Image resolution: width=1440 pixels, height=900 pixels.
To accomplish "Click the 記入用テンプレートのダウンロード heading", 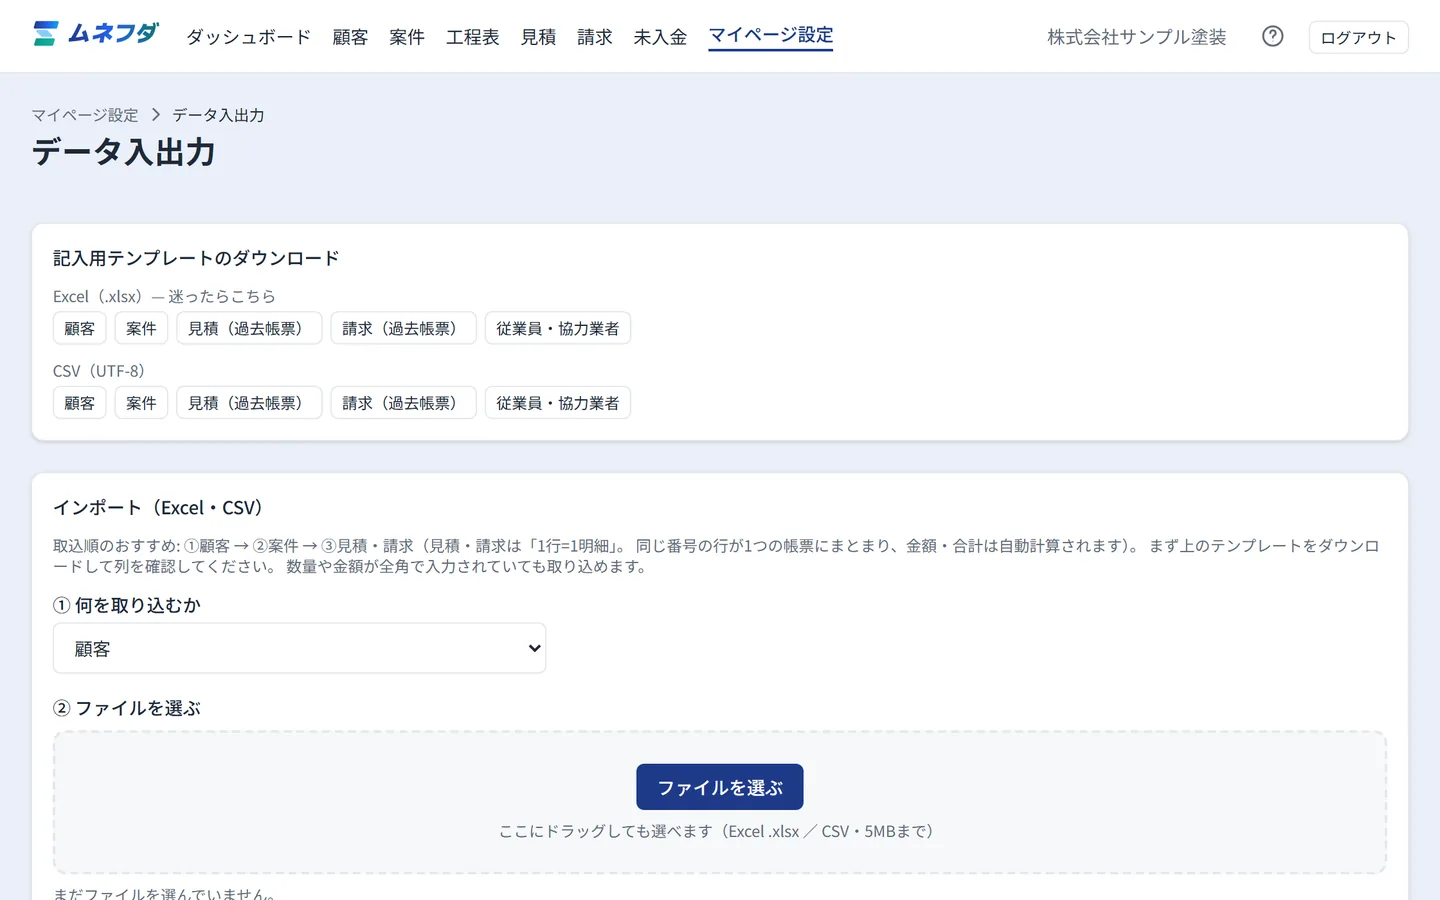I will coord(196,258).
